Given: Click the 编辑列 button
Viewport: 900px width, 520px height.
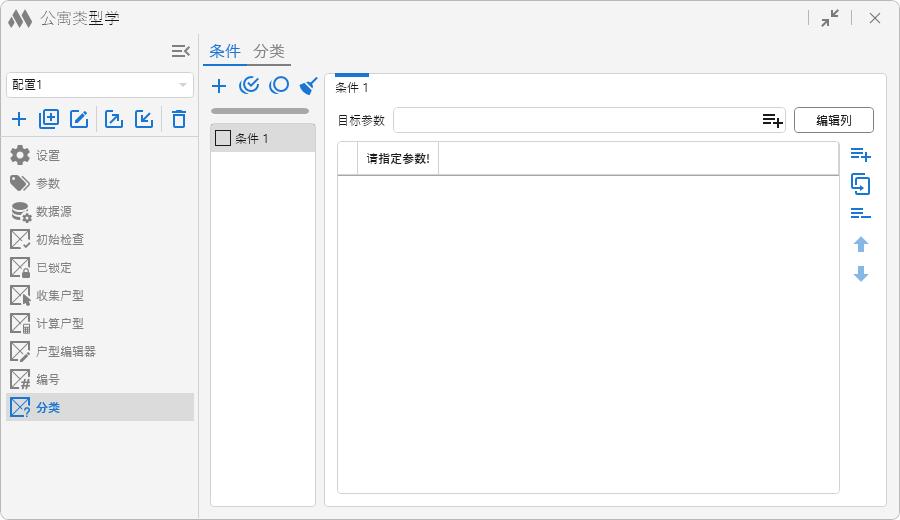Looking at the screenshot, I should click(x=834, y=121).
